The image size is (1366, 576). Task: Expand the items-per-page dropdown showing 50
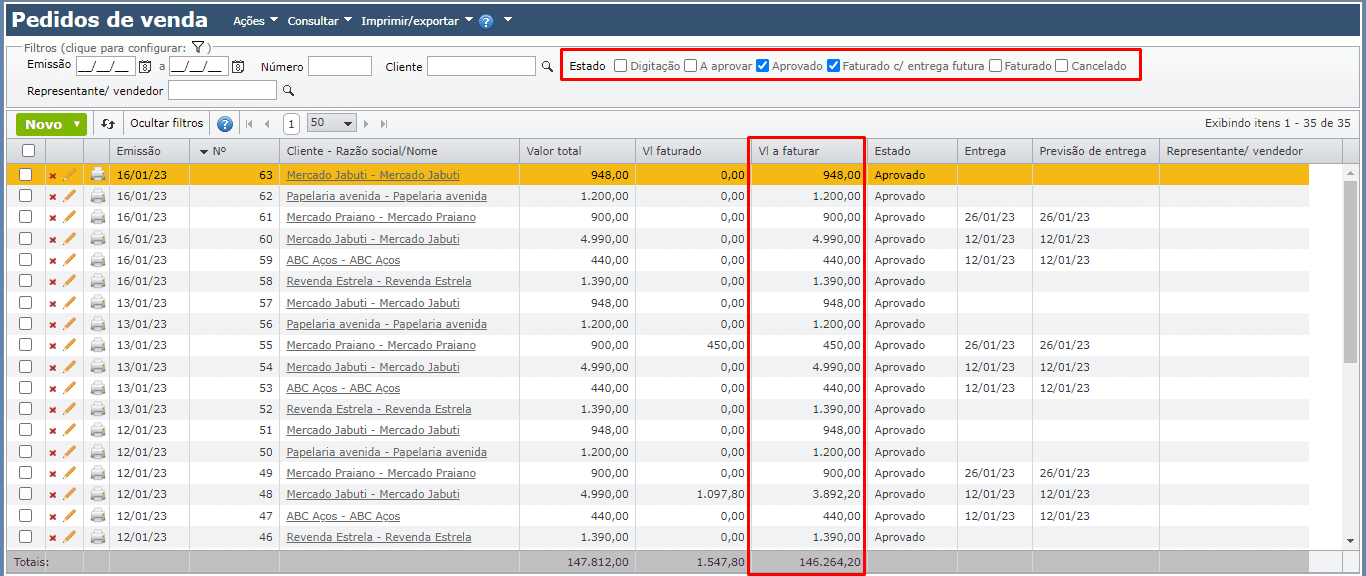pyautogui.click(x=332, y=123)
